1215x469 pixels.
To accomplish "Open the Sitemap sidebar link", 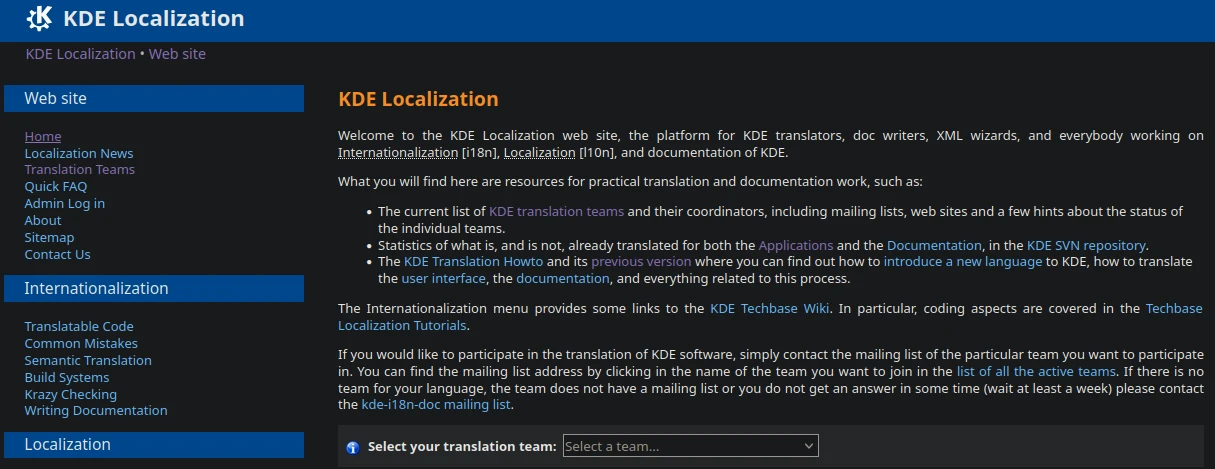I will coord(50,237).
